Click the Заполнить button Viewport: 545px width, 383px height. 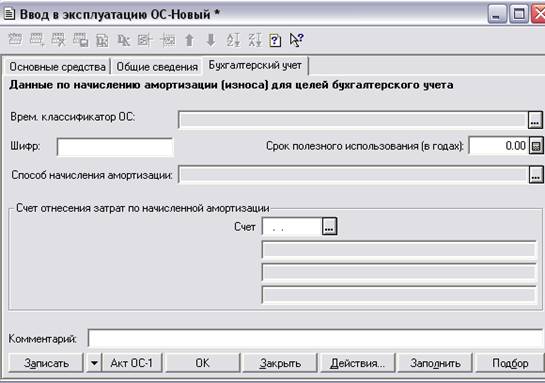pos(435,363)
